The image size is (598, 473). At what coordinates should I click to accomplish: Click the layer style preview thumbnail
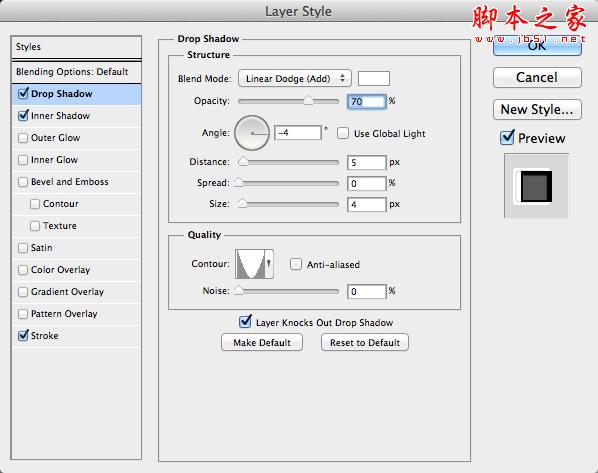tap(536, 186)
